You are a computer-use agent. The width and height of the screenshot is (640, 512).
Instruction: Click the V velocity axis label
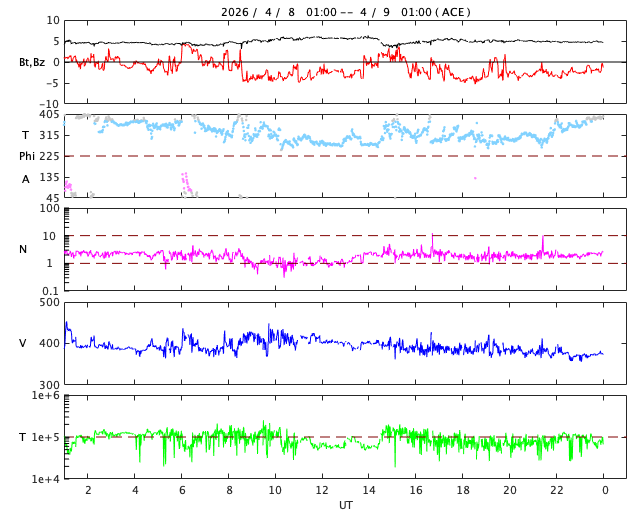click(23, 343)
